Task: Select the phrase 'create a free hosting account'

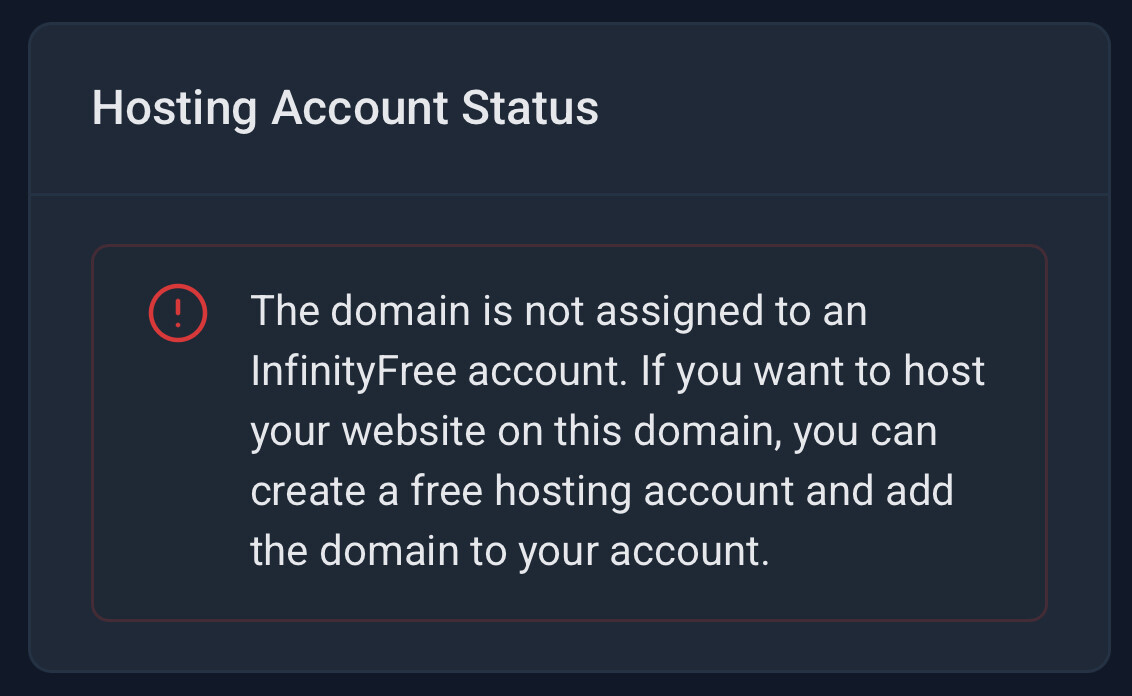Action: [522, 492]
